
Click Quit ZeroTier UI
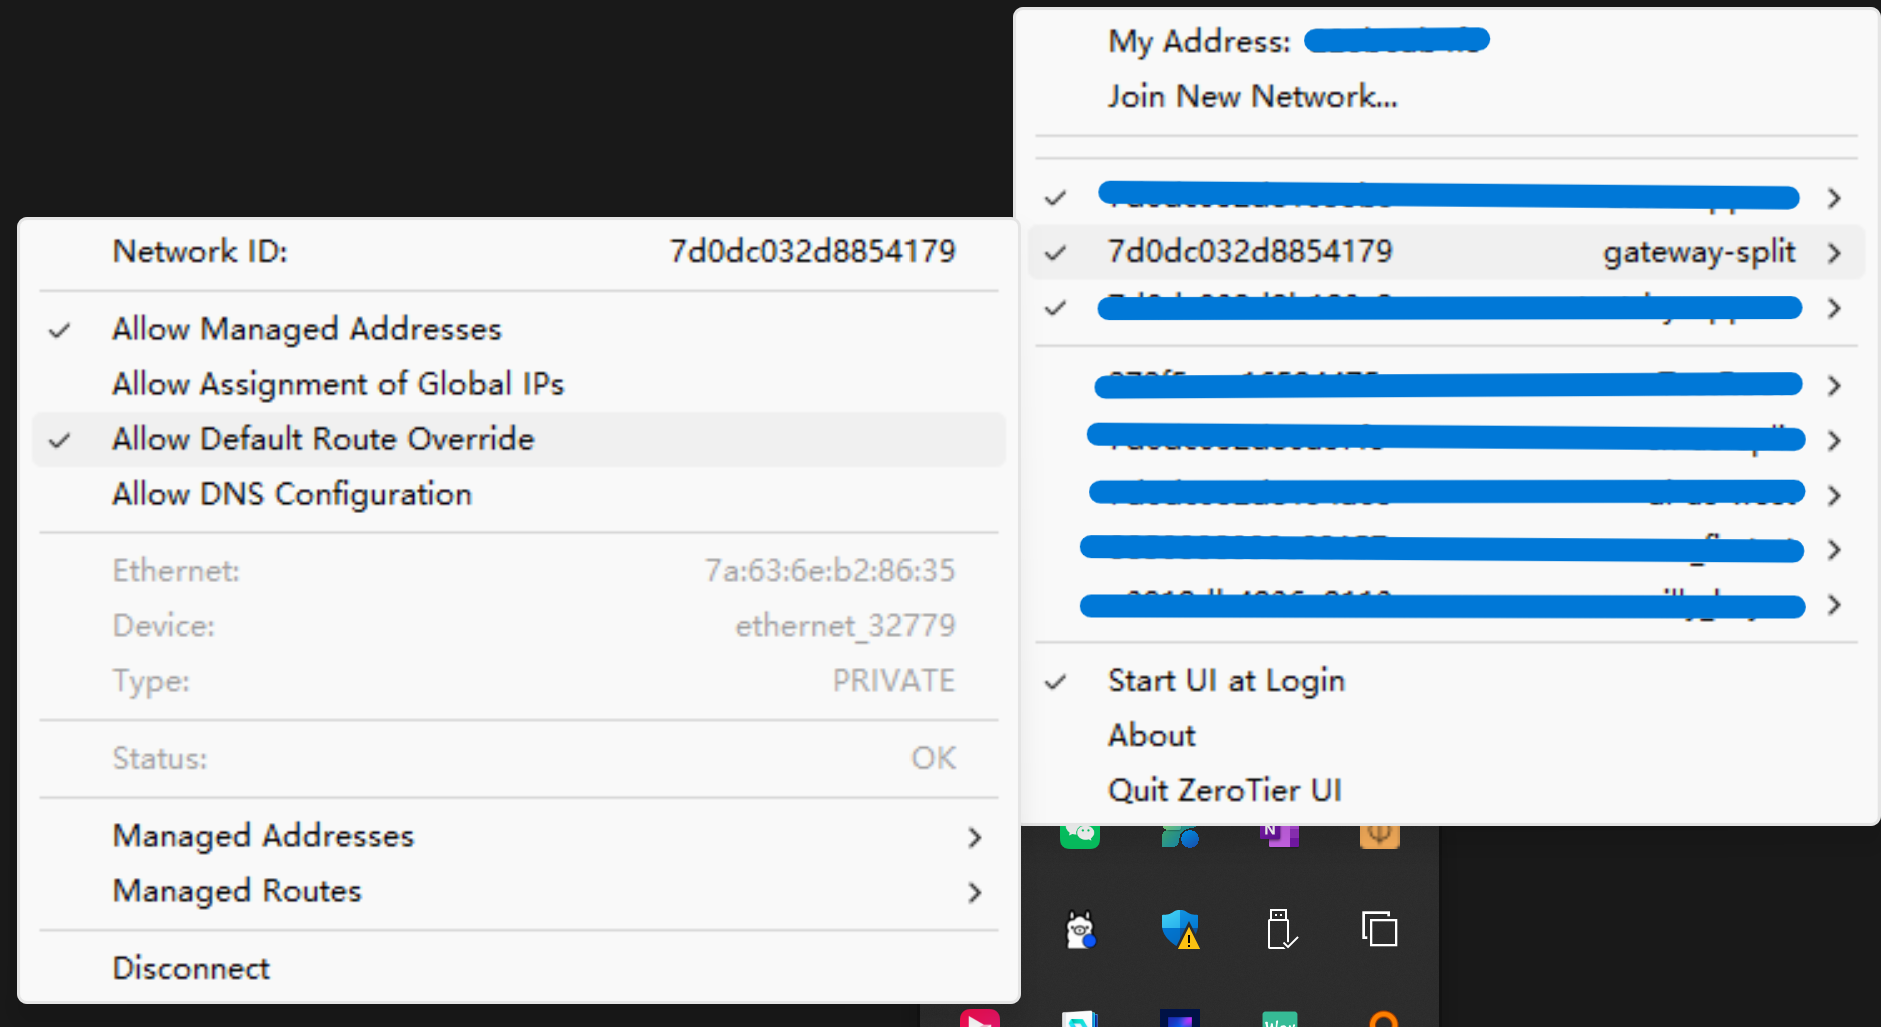(1446, 791)
